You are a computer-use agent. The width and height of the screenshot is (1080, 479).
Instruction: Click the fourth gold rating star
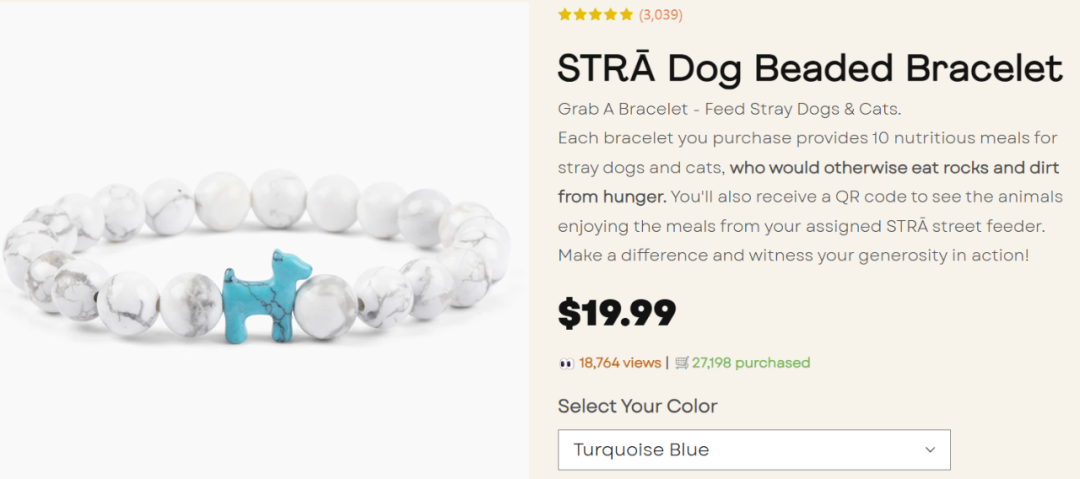point(611,14)
